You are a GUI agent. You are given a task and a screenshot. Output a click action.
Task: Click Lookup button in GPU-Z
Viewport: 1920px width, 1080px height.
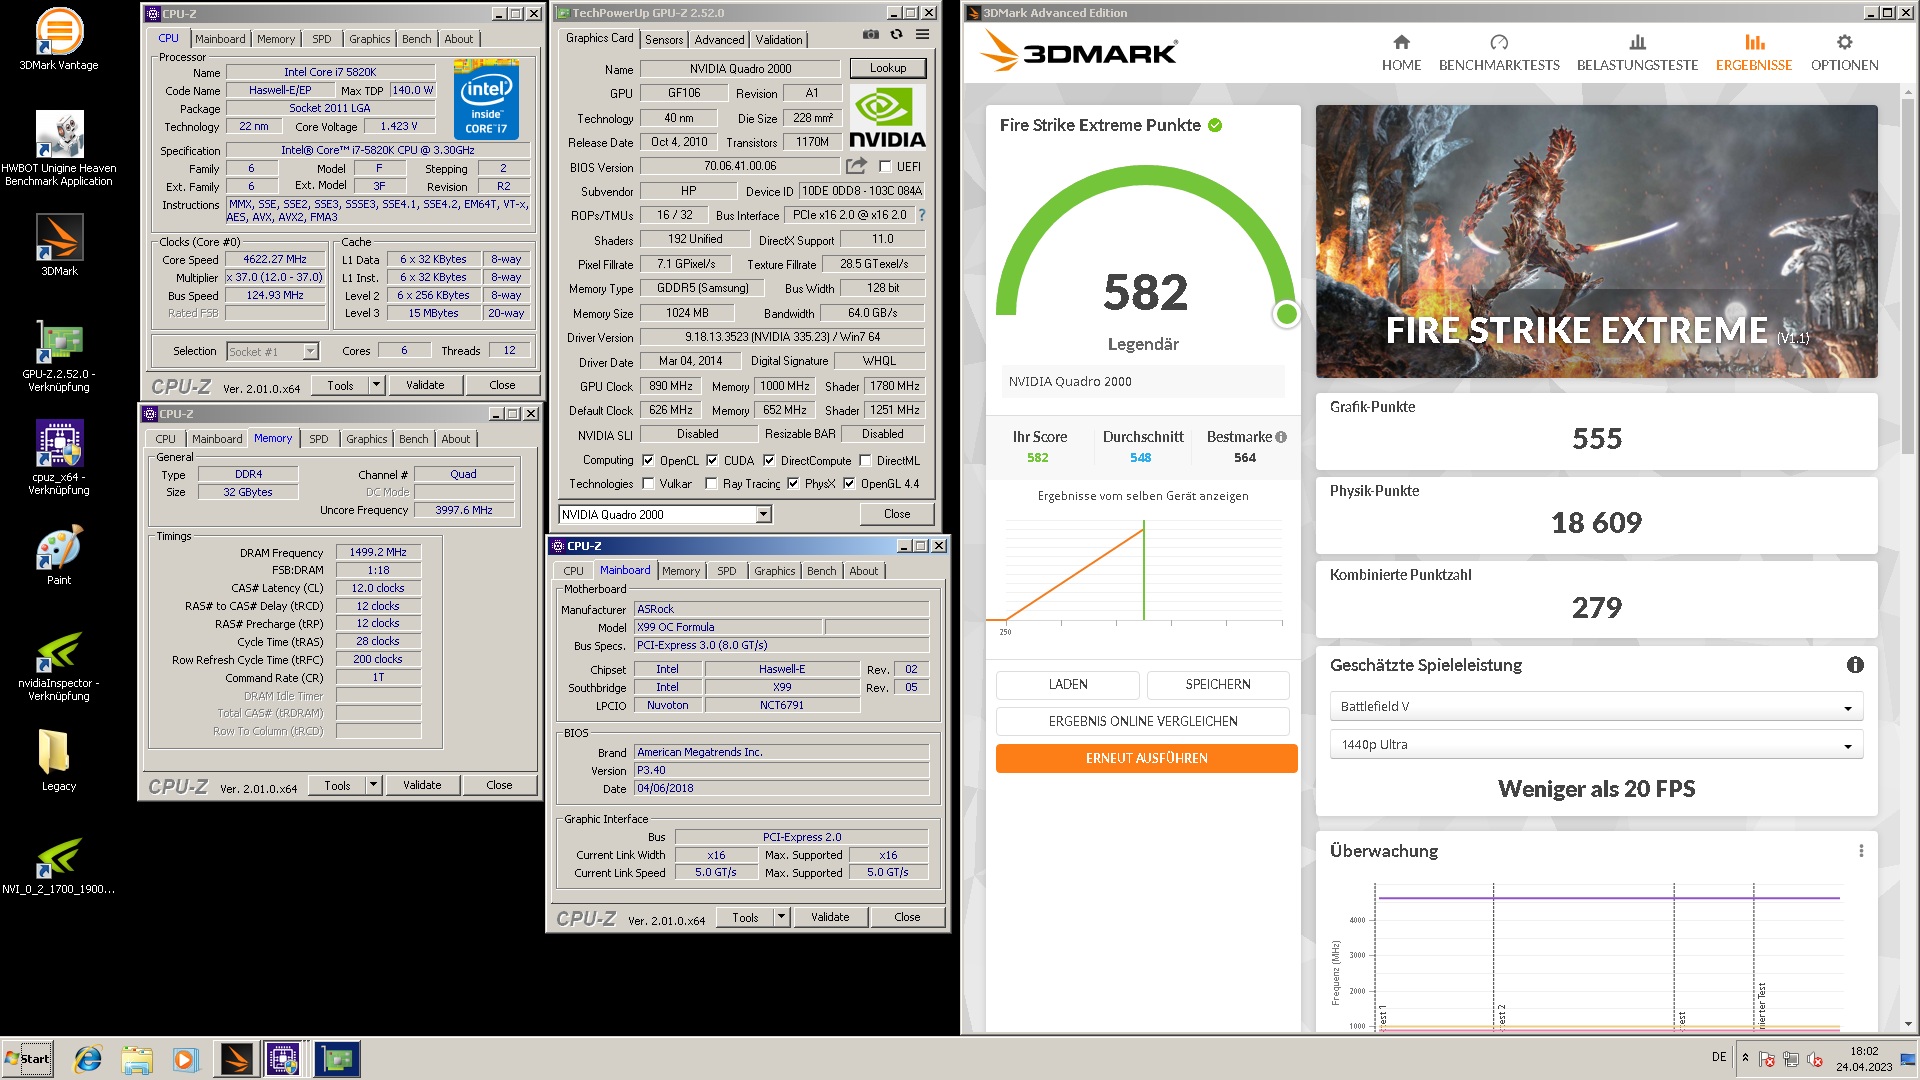tap(887, 68)
